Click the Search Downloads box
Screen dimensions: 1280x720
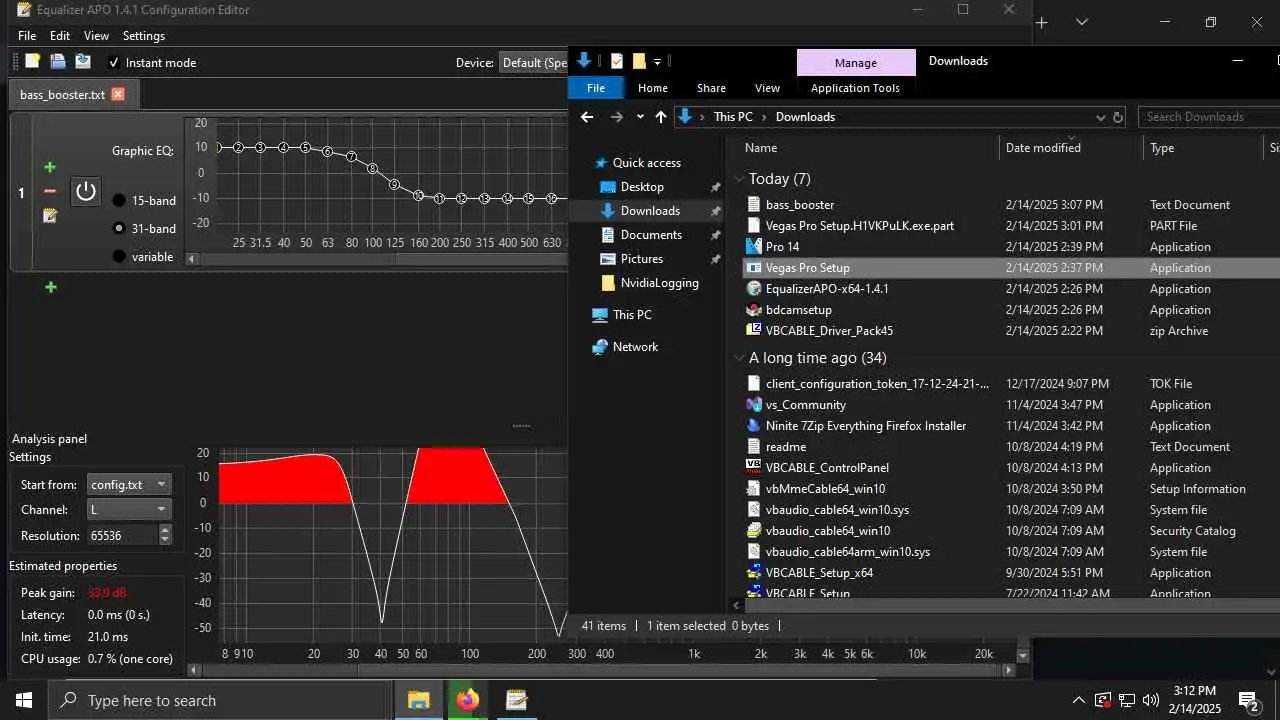[1210, 117]
